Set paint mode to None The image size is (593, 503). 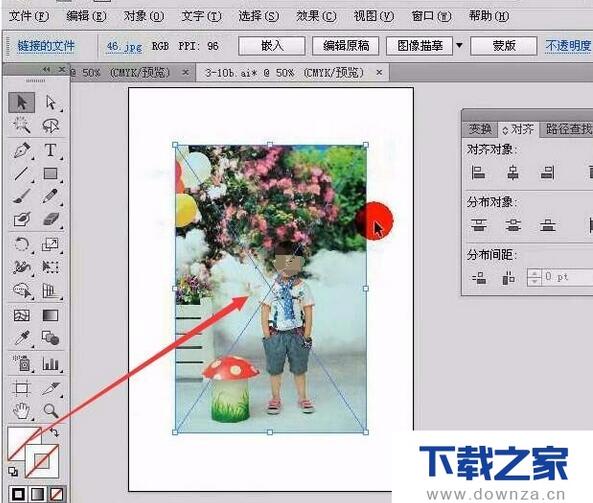[57, 494]
